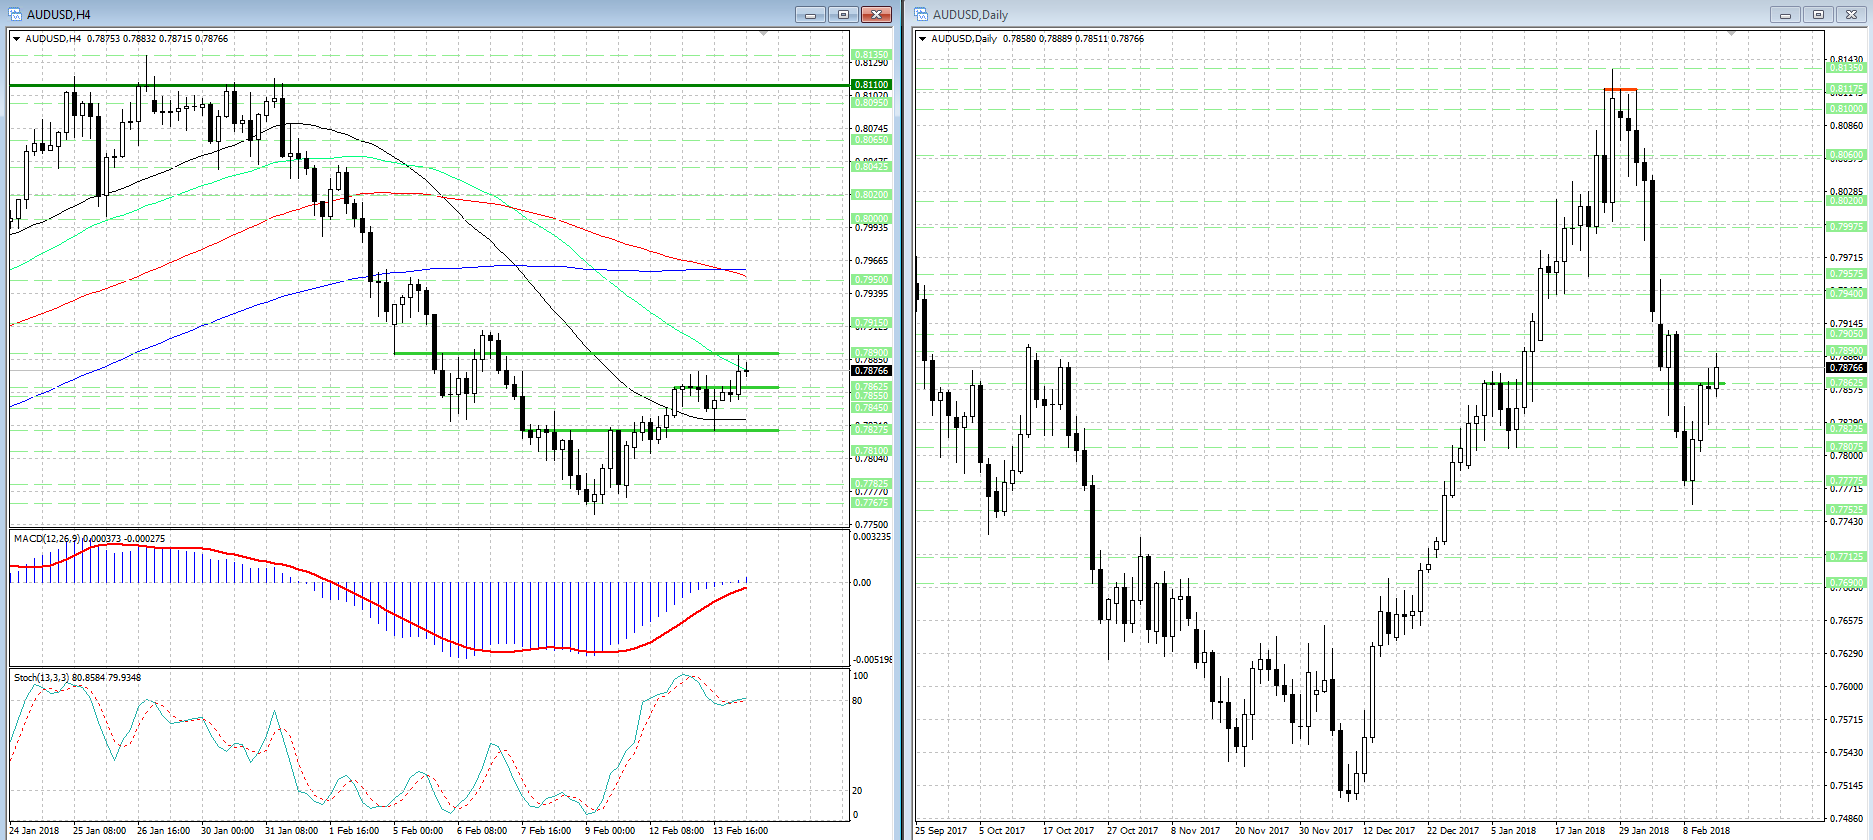This screenshot has height=840, width=1873.
Task: Minimize the AUDUSD,H4 chart window
Action: click(x=811, y=14)
